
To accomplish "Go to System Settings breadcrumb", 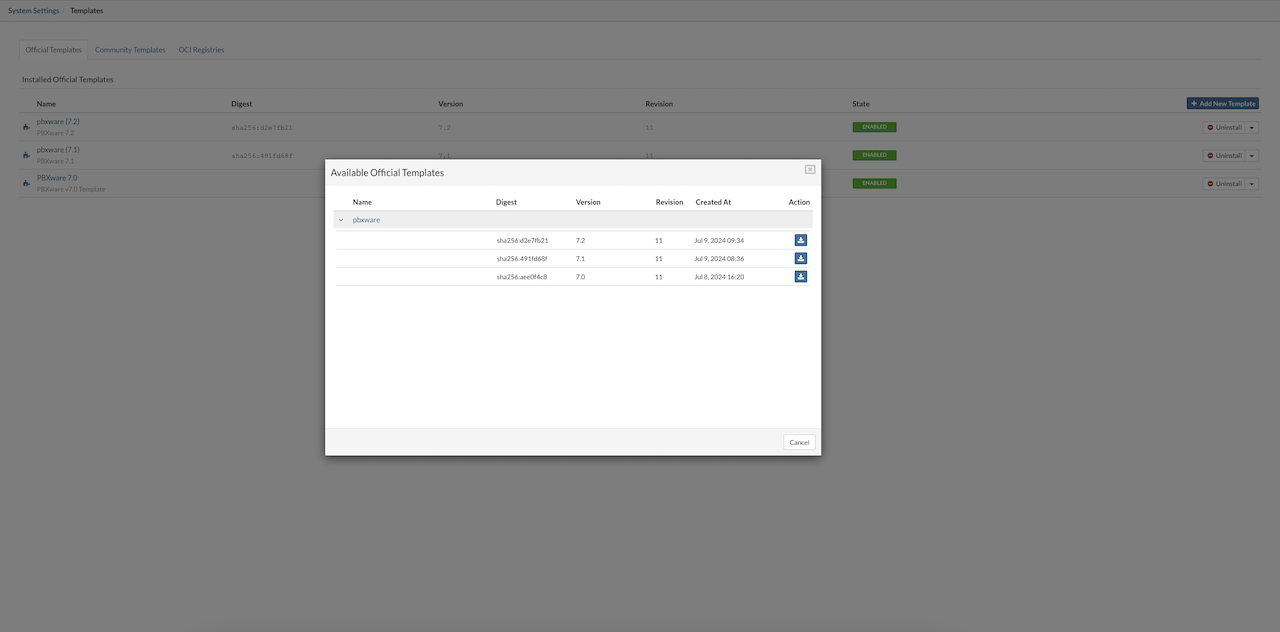I will [34, 11].
